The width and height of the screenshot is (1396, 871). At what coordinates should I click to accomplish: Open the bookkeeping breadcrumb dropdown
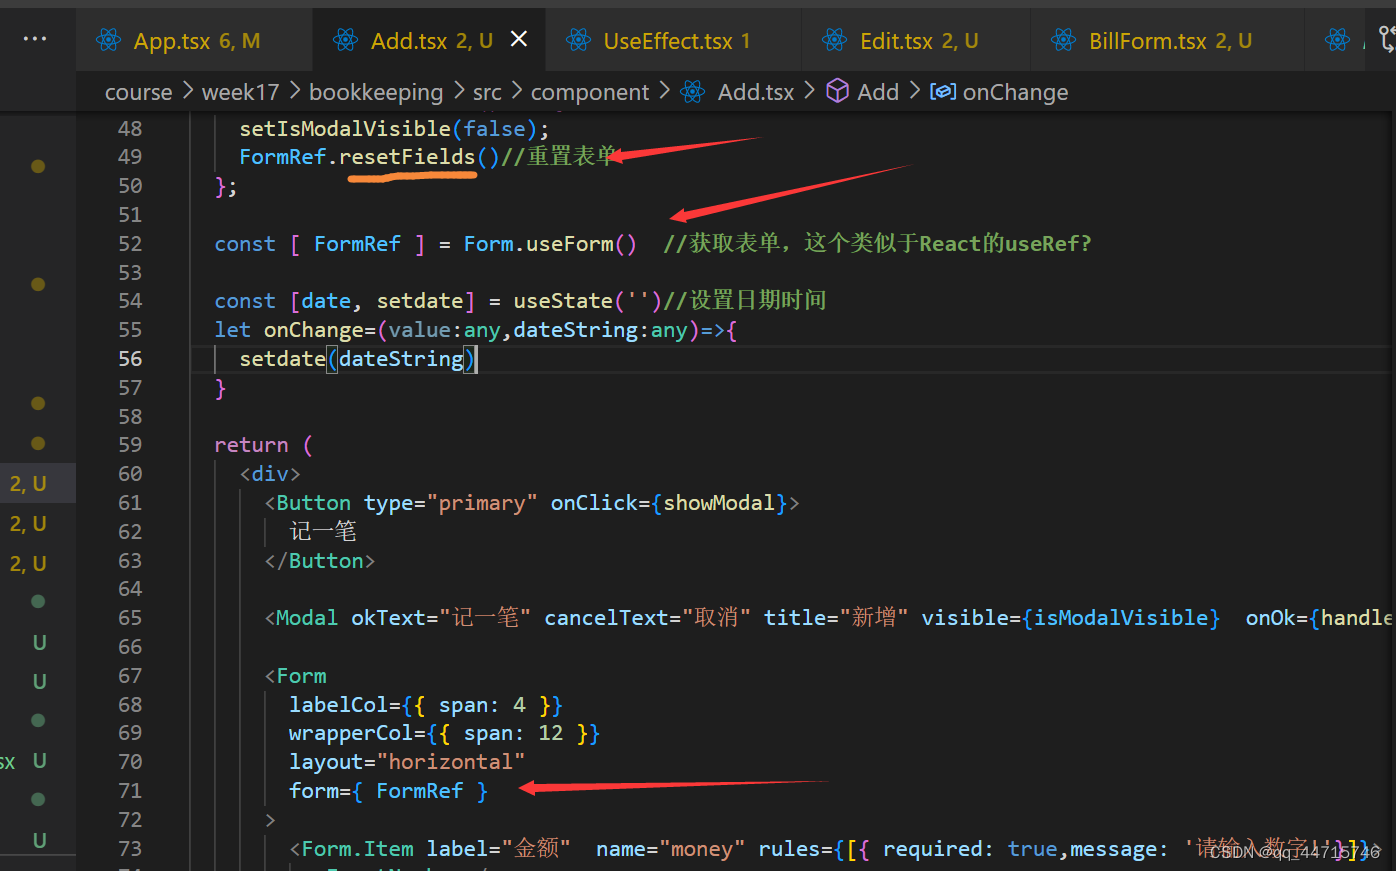376,91
